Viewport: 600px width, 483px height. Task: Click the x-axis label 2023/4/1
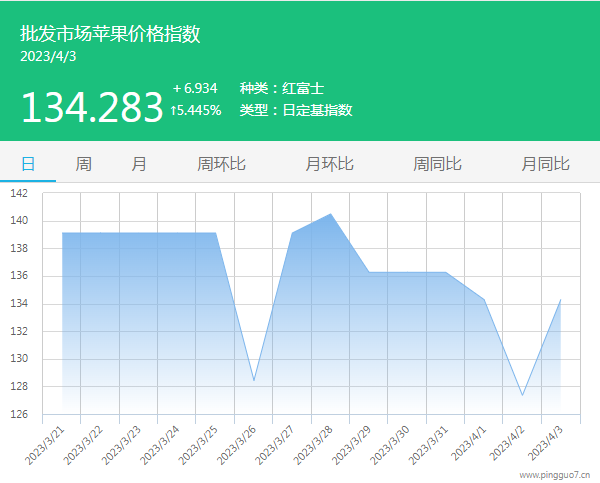469,443
